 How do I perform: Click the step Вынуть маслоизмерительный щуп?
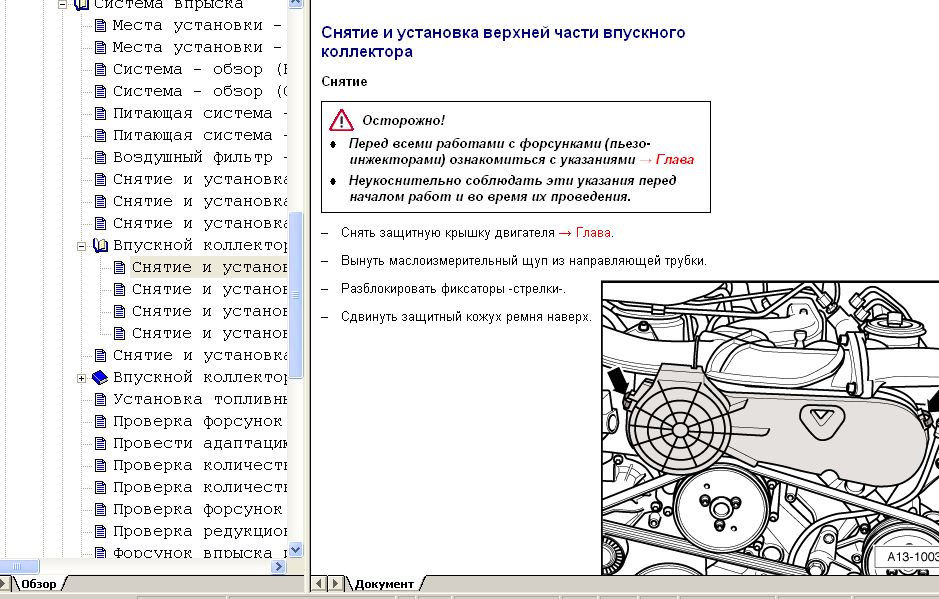coord(524,261)
